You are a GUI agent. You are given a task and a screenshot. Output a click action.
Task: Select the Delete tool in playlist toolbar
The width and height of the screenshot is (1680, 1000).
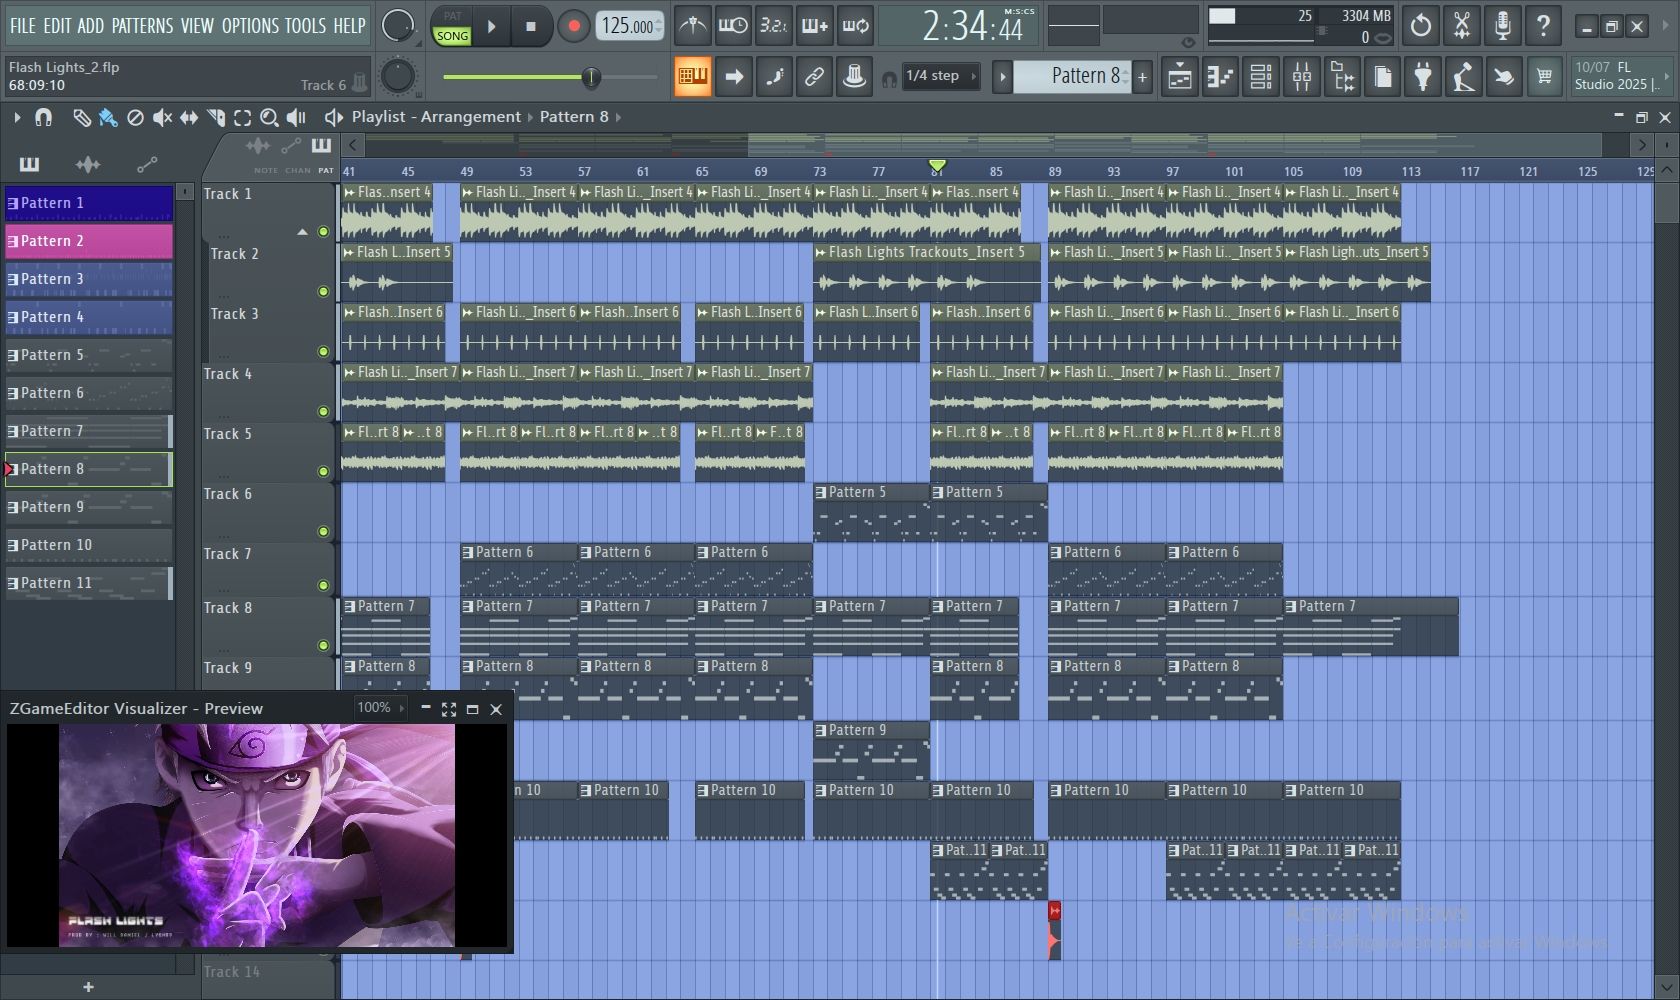(x=135, y=118)
